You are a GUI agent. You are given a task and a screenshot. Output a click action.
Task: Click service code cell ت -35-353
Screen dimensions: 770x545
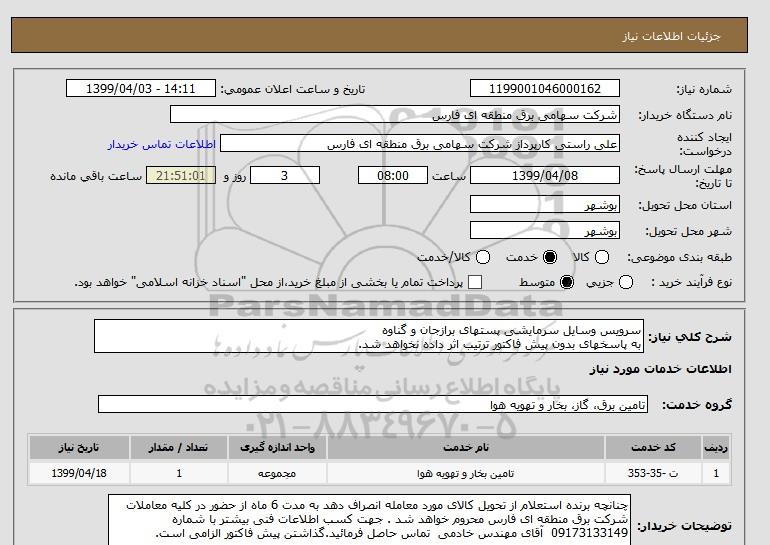654,473
